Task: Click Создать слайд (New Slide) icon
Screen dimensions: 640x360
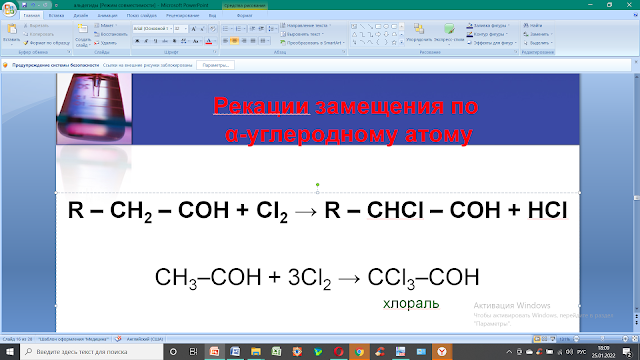Action: point(83,29)
